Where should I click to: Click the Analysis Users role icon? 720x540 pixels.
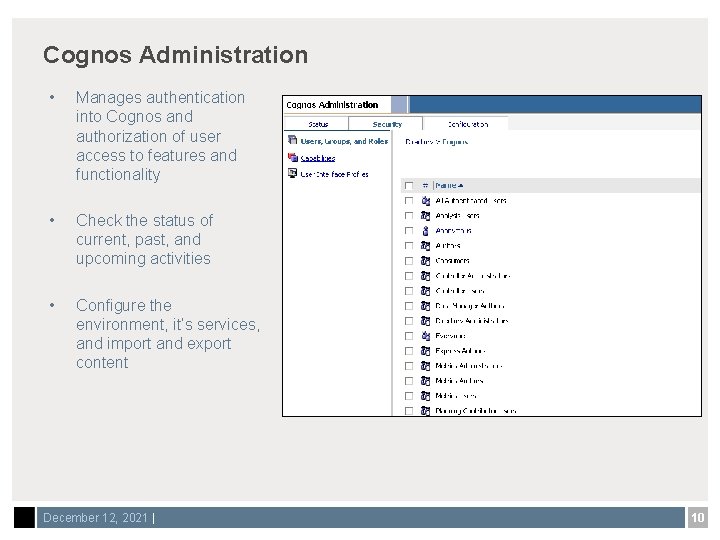click(426, 216)
